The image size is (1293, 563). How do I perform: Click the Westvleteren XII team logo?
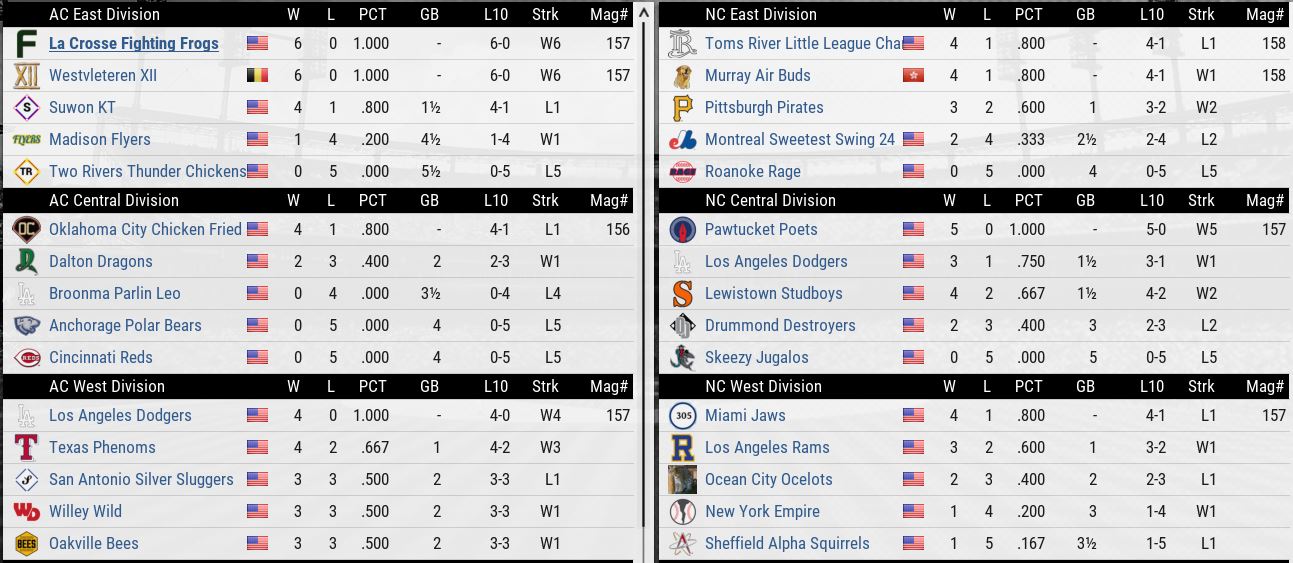click(x=27, y=75)
